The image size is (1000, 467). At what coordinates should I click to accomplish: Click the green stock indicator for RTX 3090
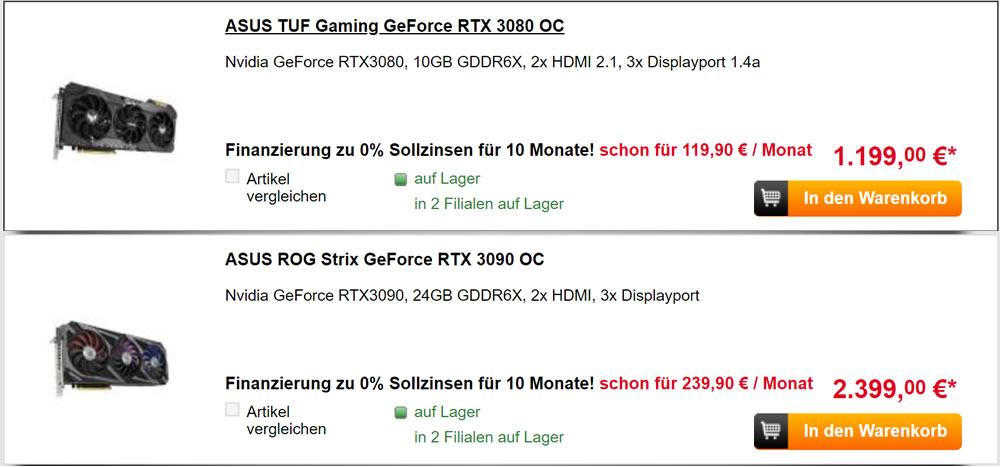[401, 413]
